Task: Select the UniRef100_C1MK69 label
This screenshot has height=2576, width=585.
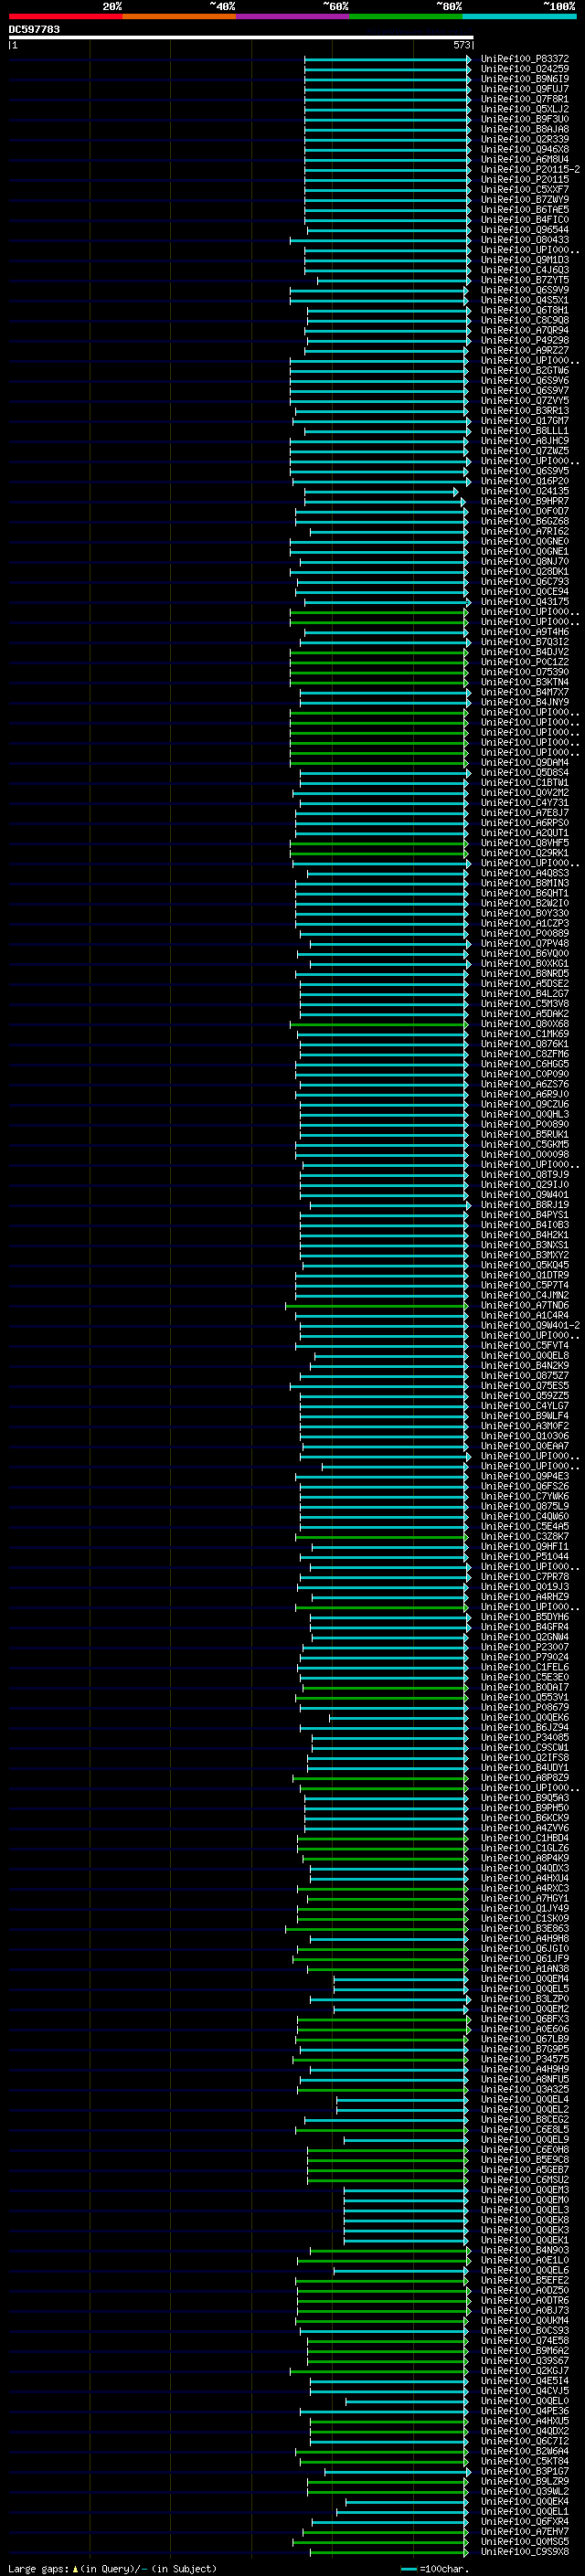Action: (525, 1034)
